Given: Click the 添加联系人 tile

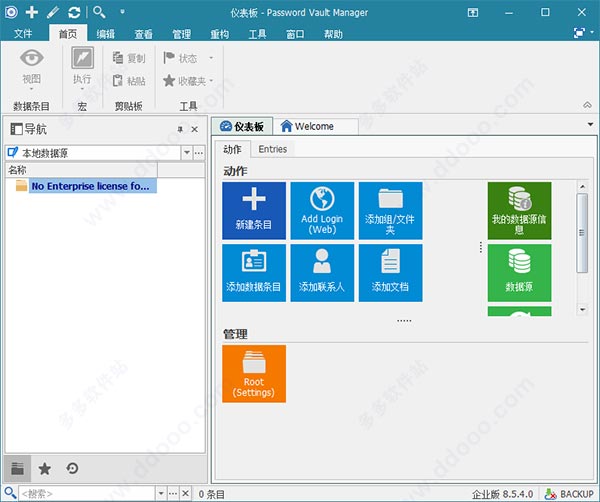Looking at the screenshot, I should [322, 273].
